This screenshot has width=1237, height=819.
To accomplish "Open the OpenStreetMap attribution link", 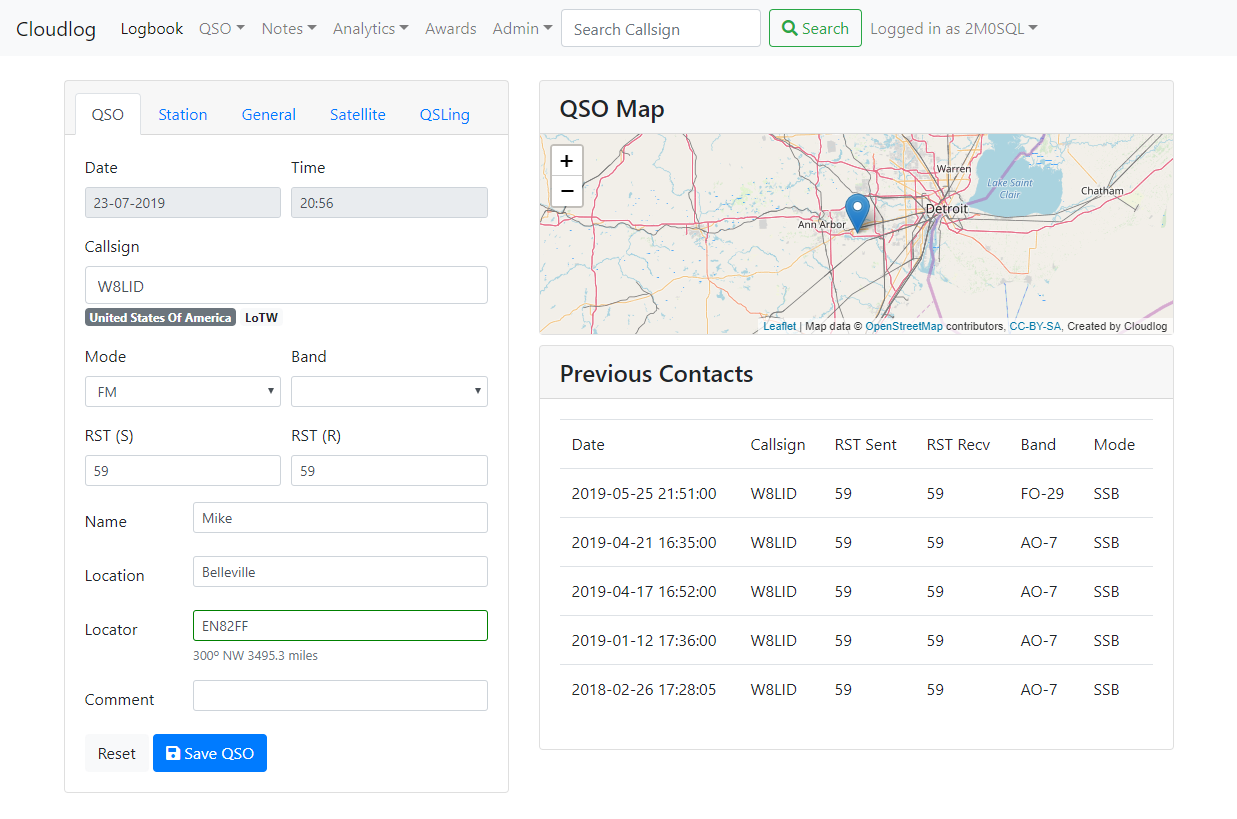I will (x=904, y=326).
